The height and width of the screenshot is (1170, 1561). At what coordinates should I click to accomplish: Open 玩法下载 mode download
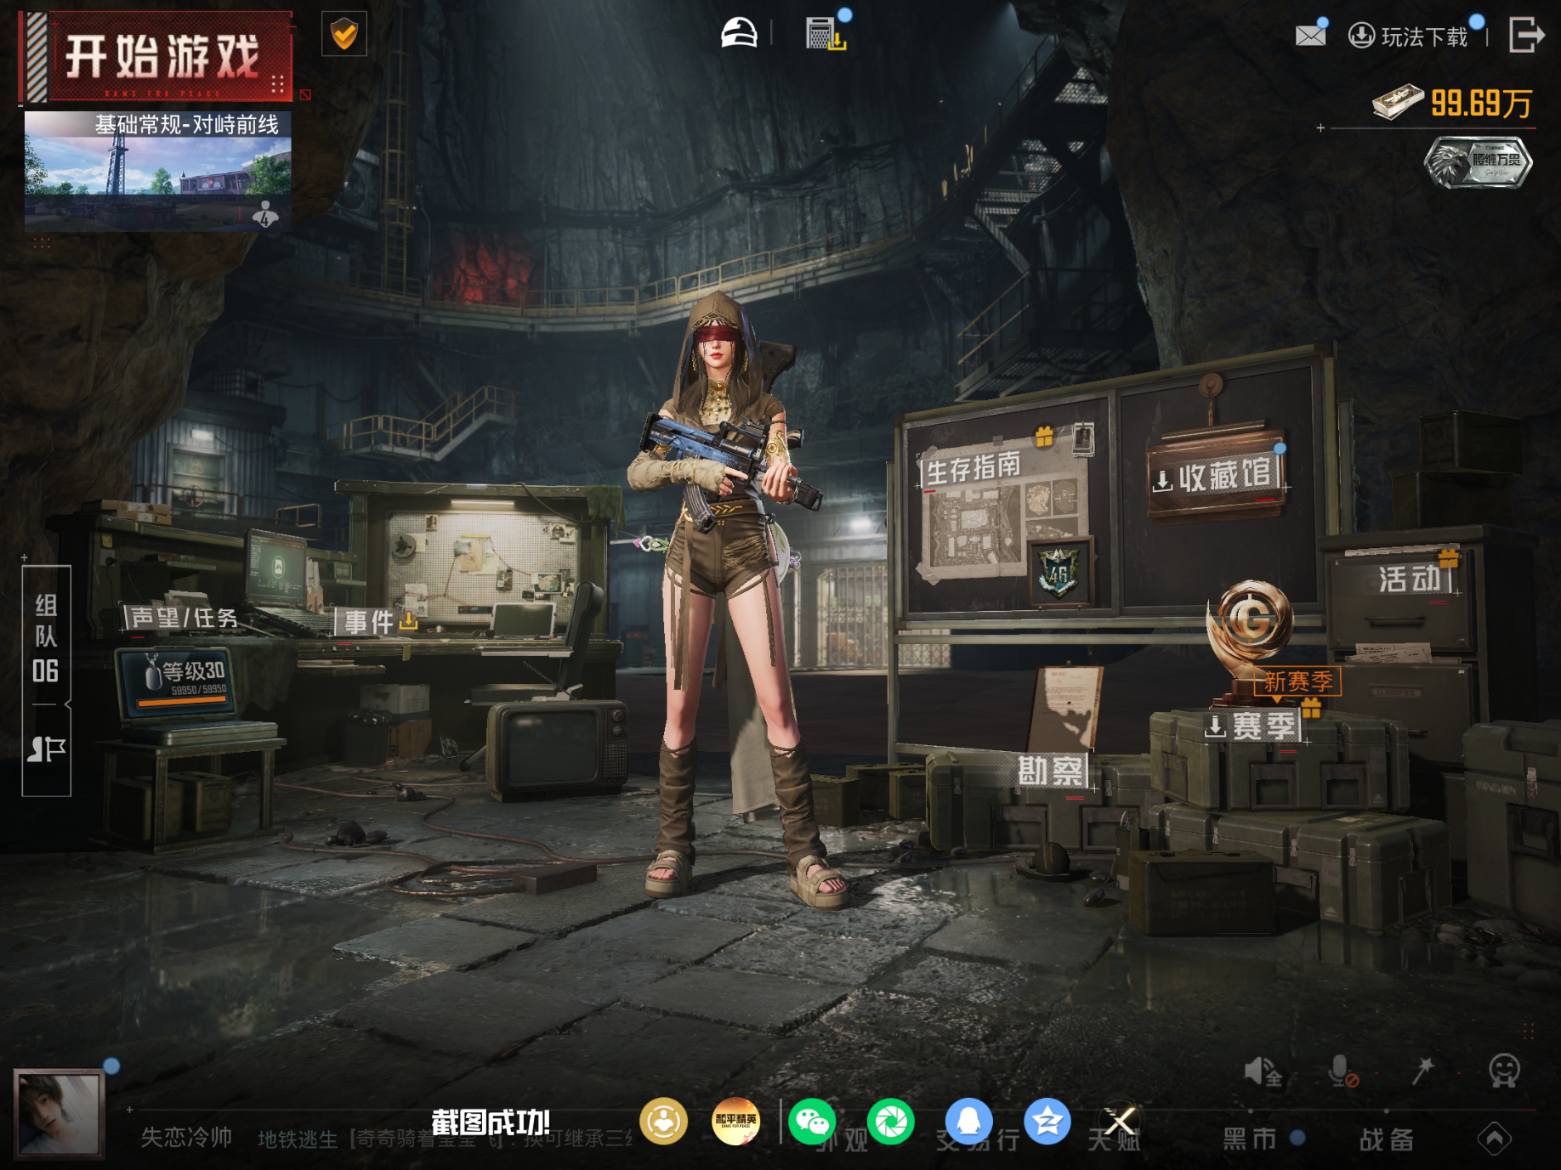click(x=1410, y=37)
